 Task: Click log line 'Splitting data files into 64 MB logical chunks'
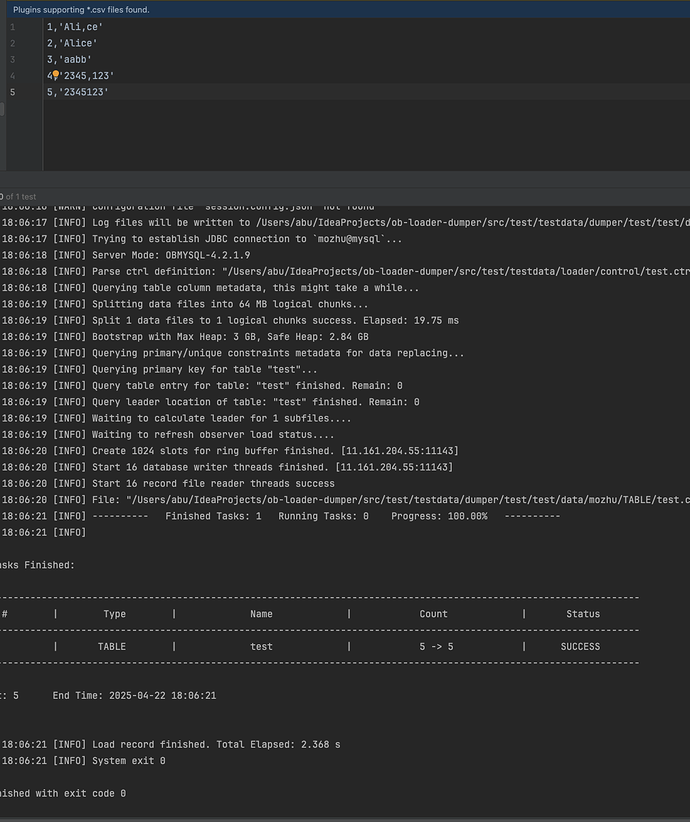coord(230,304)
